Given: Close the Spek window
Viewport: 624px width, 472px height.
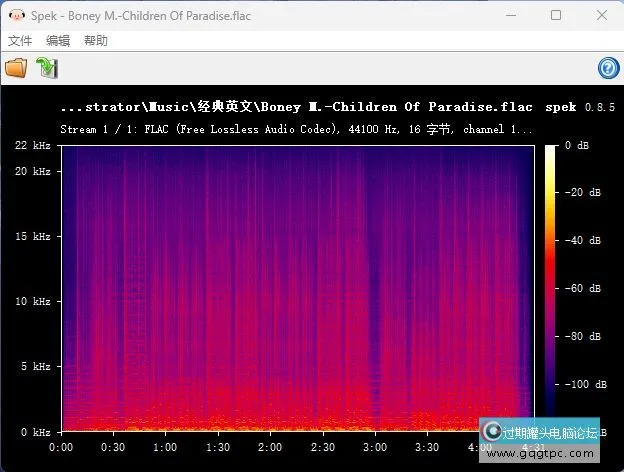Looking at the screenshot, I should 600,16.
